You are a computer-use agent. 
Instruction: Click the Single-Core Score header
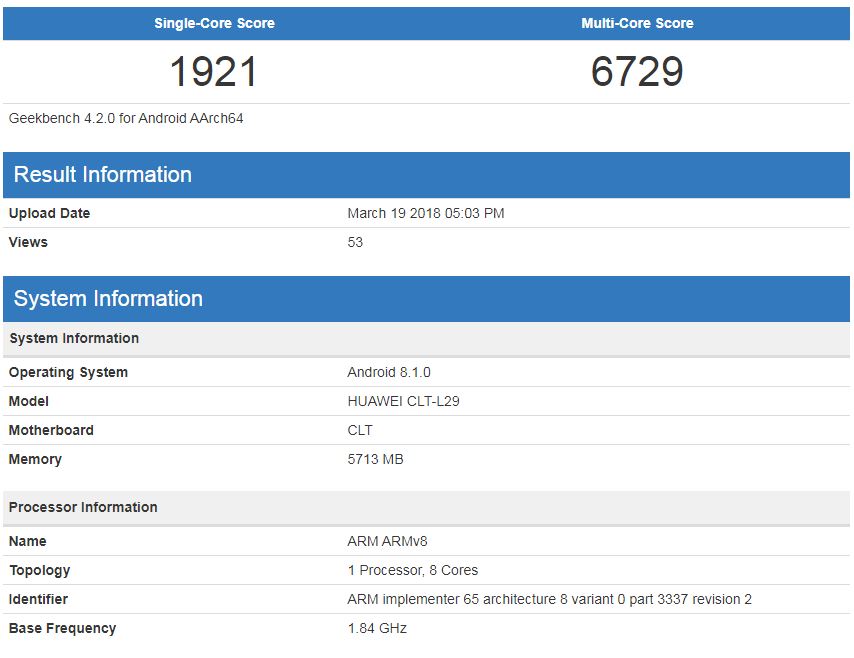[x=214, y=23]
